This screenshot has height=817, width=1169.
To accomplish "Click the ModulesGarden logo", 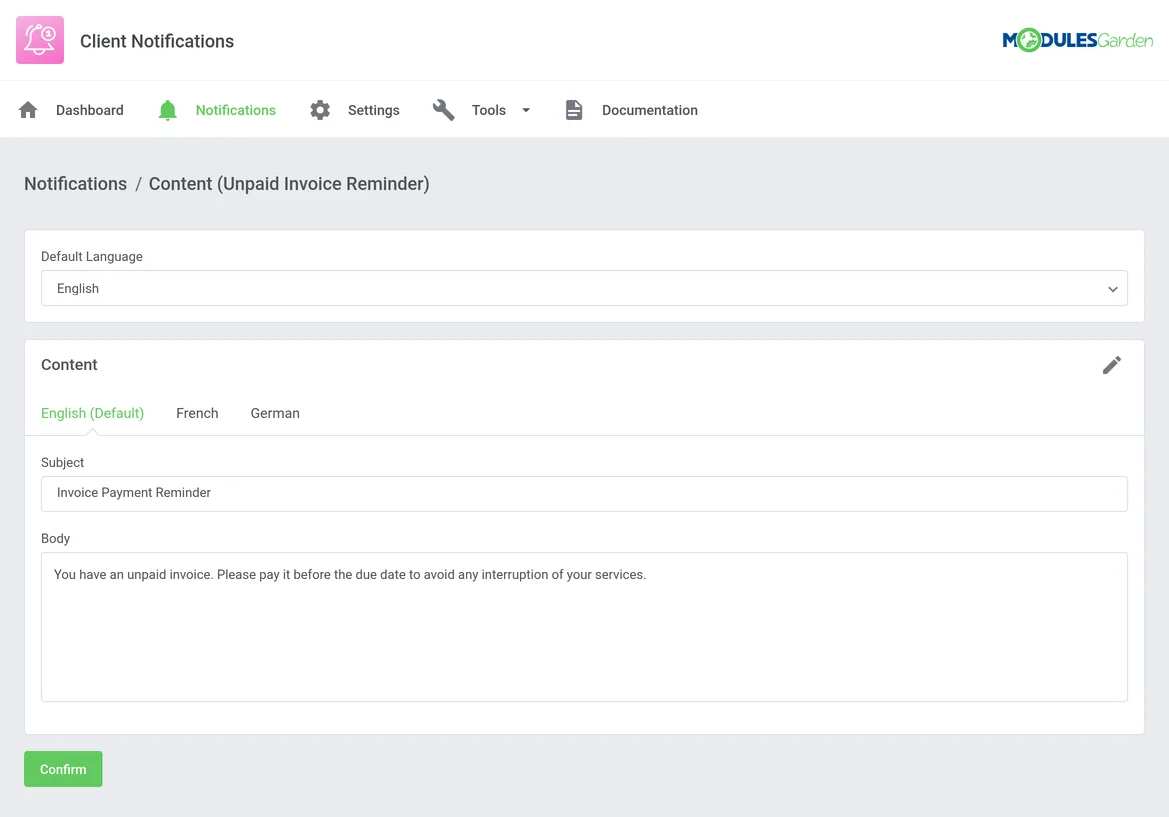I will pyautogui.click(x=1077, y=40).
